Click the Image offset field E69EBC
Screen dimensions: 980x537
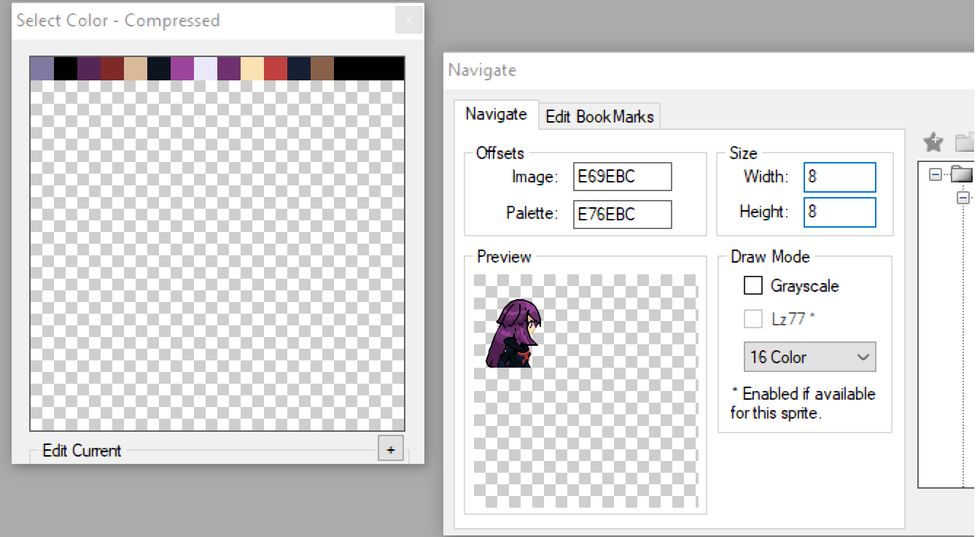(622, 176)
